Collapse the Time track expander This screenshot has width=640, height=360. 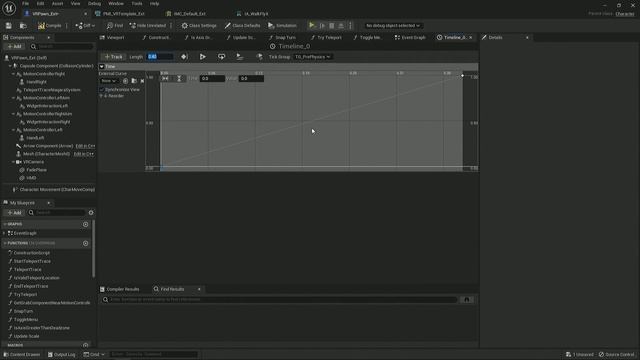(x=102, y=66)
